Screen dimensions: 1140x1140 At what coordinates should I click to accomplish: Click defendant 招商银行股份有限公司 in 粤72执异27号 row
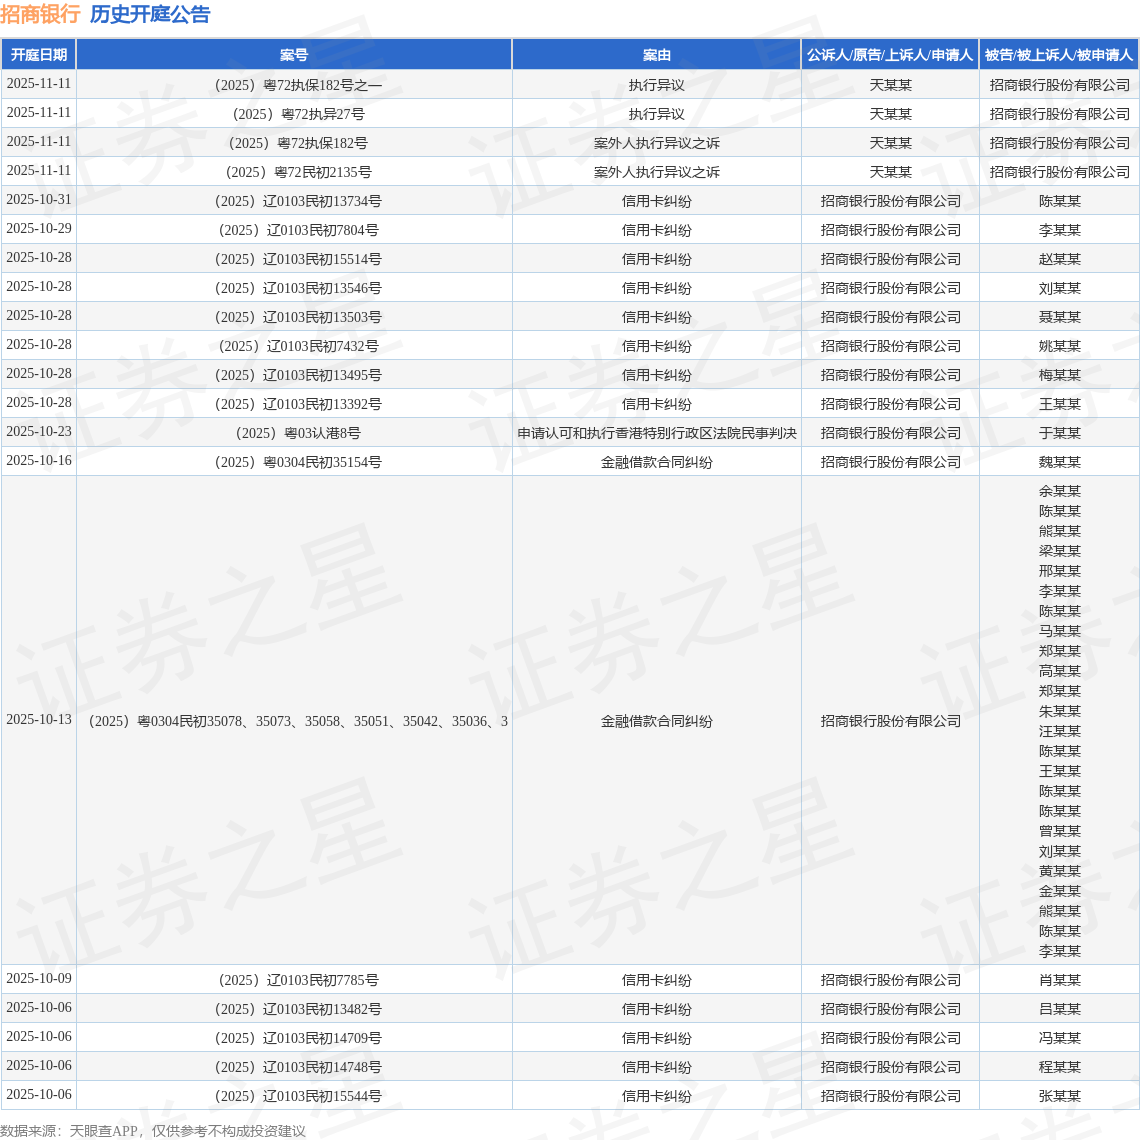pyautogui.click(x=1059, y=114)
